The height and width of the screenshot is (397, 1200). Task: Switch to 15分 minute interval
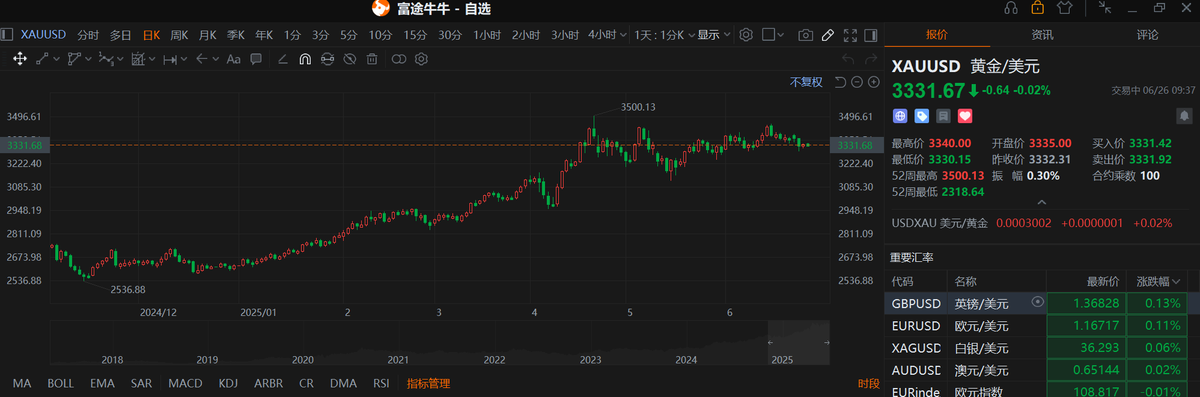[415, 35]
